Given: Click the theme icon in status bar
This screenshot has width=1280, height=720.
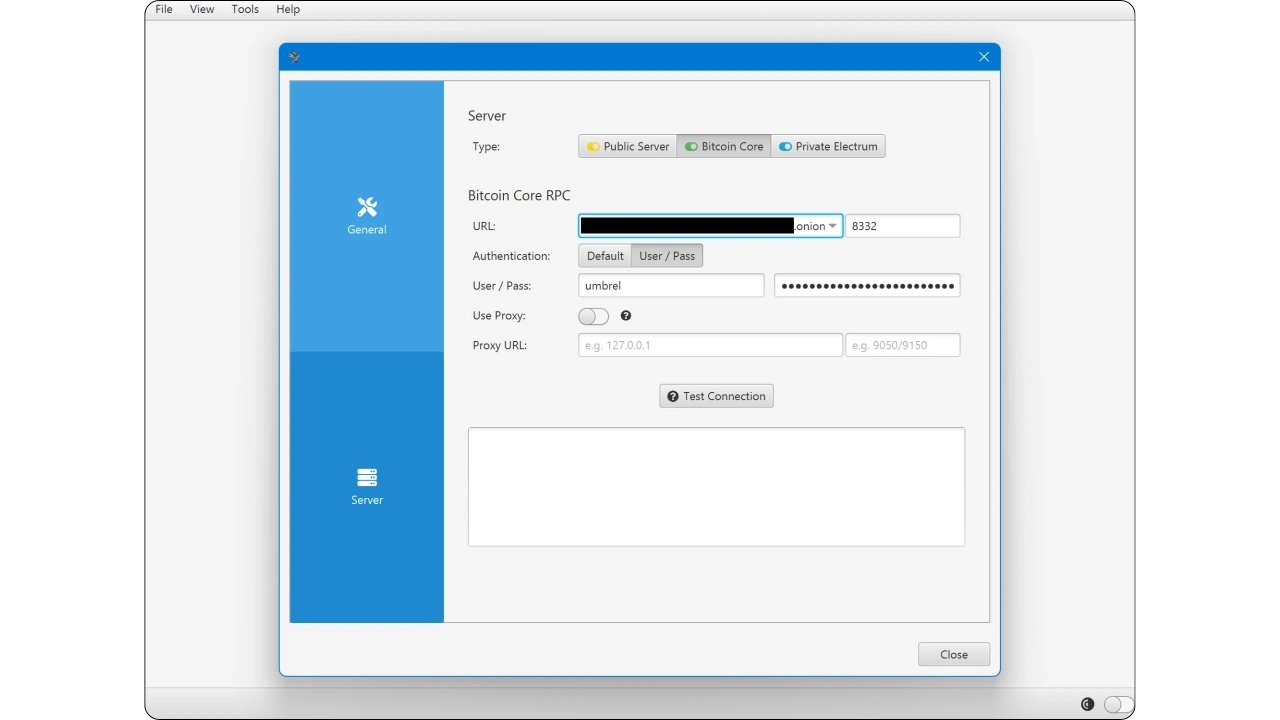Looking at the screenshot, I should point(1088,704).
